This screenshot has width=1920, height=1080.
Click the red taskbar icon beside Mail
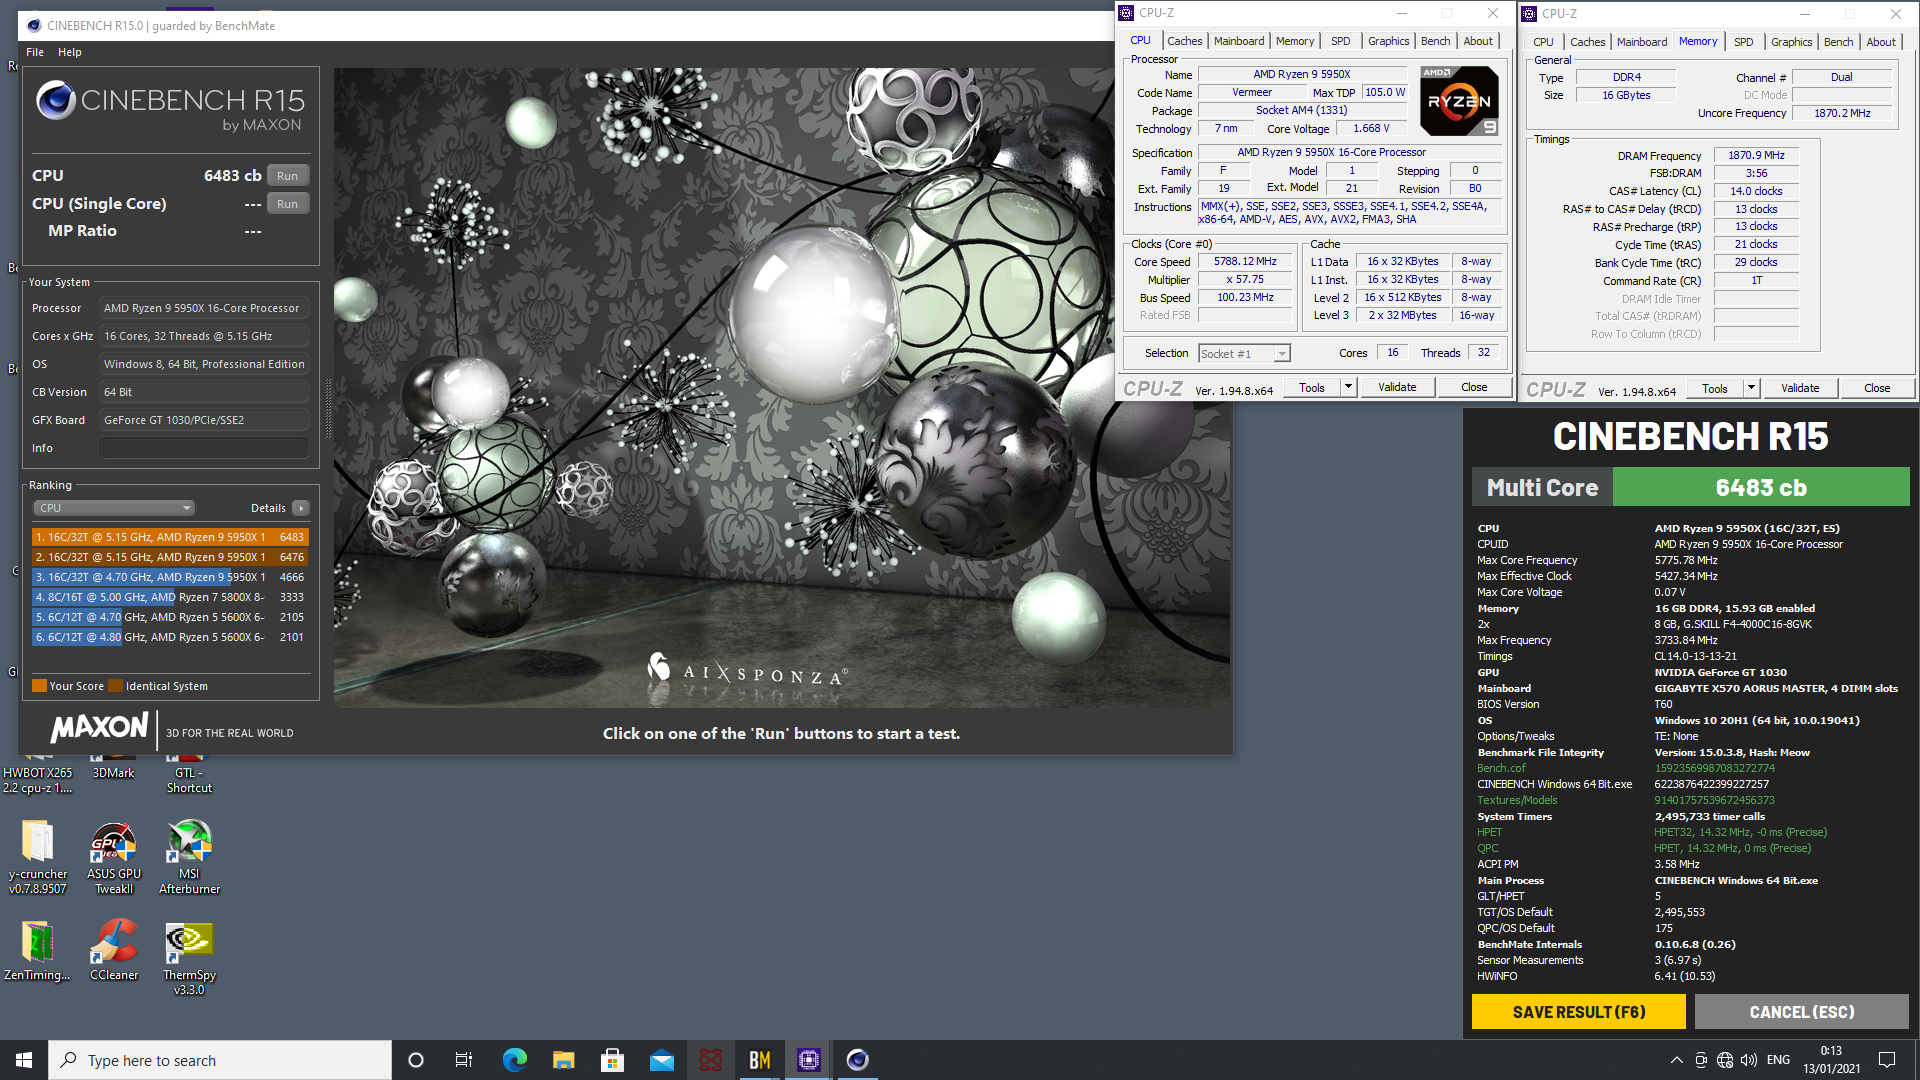pos(710,1060)
